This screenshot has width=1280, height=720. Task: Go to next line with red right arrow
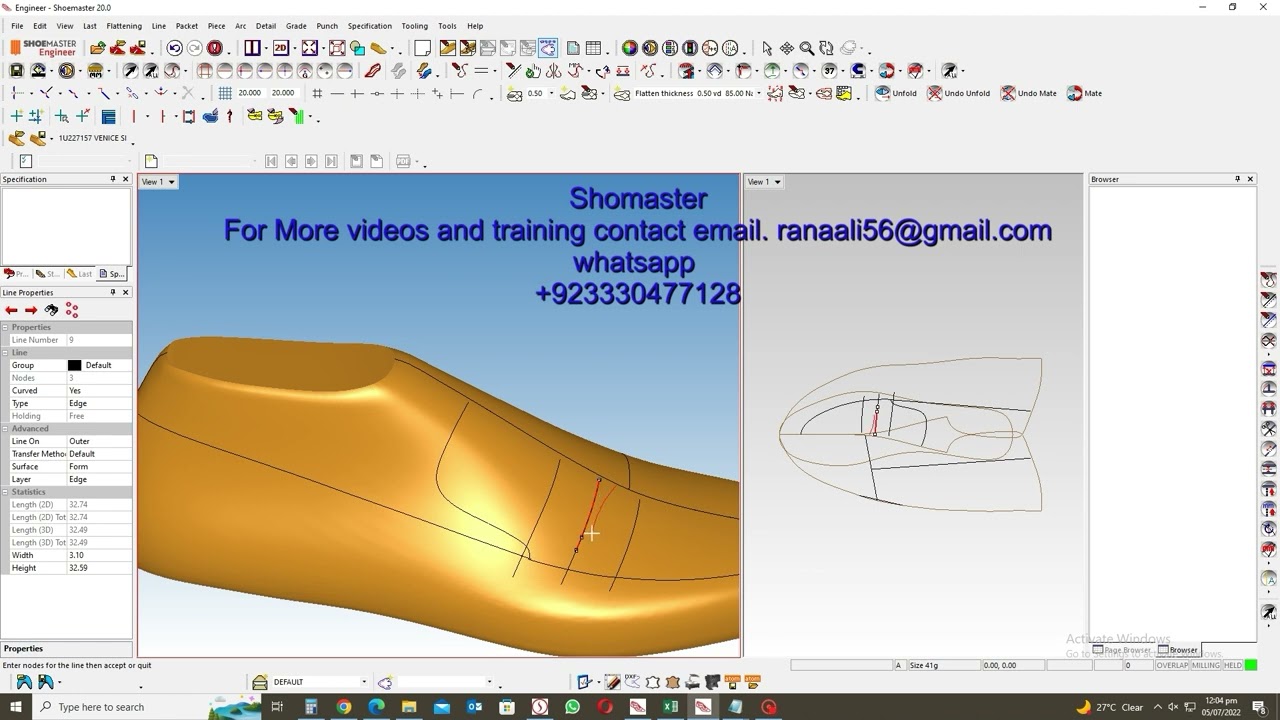coord(31,310)
